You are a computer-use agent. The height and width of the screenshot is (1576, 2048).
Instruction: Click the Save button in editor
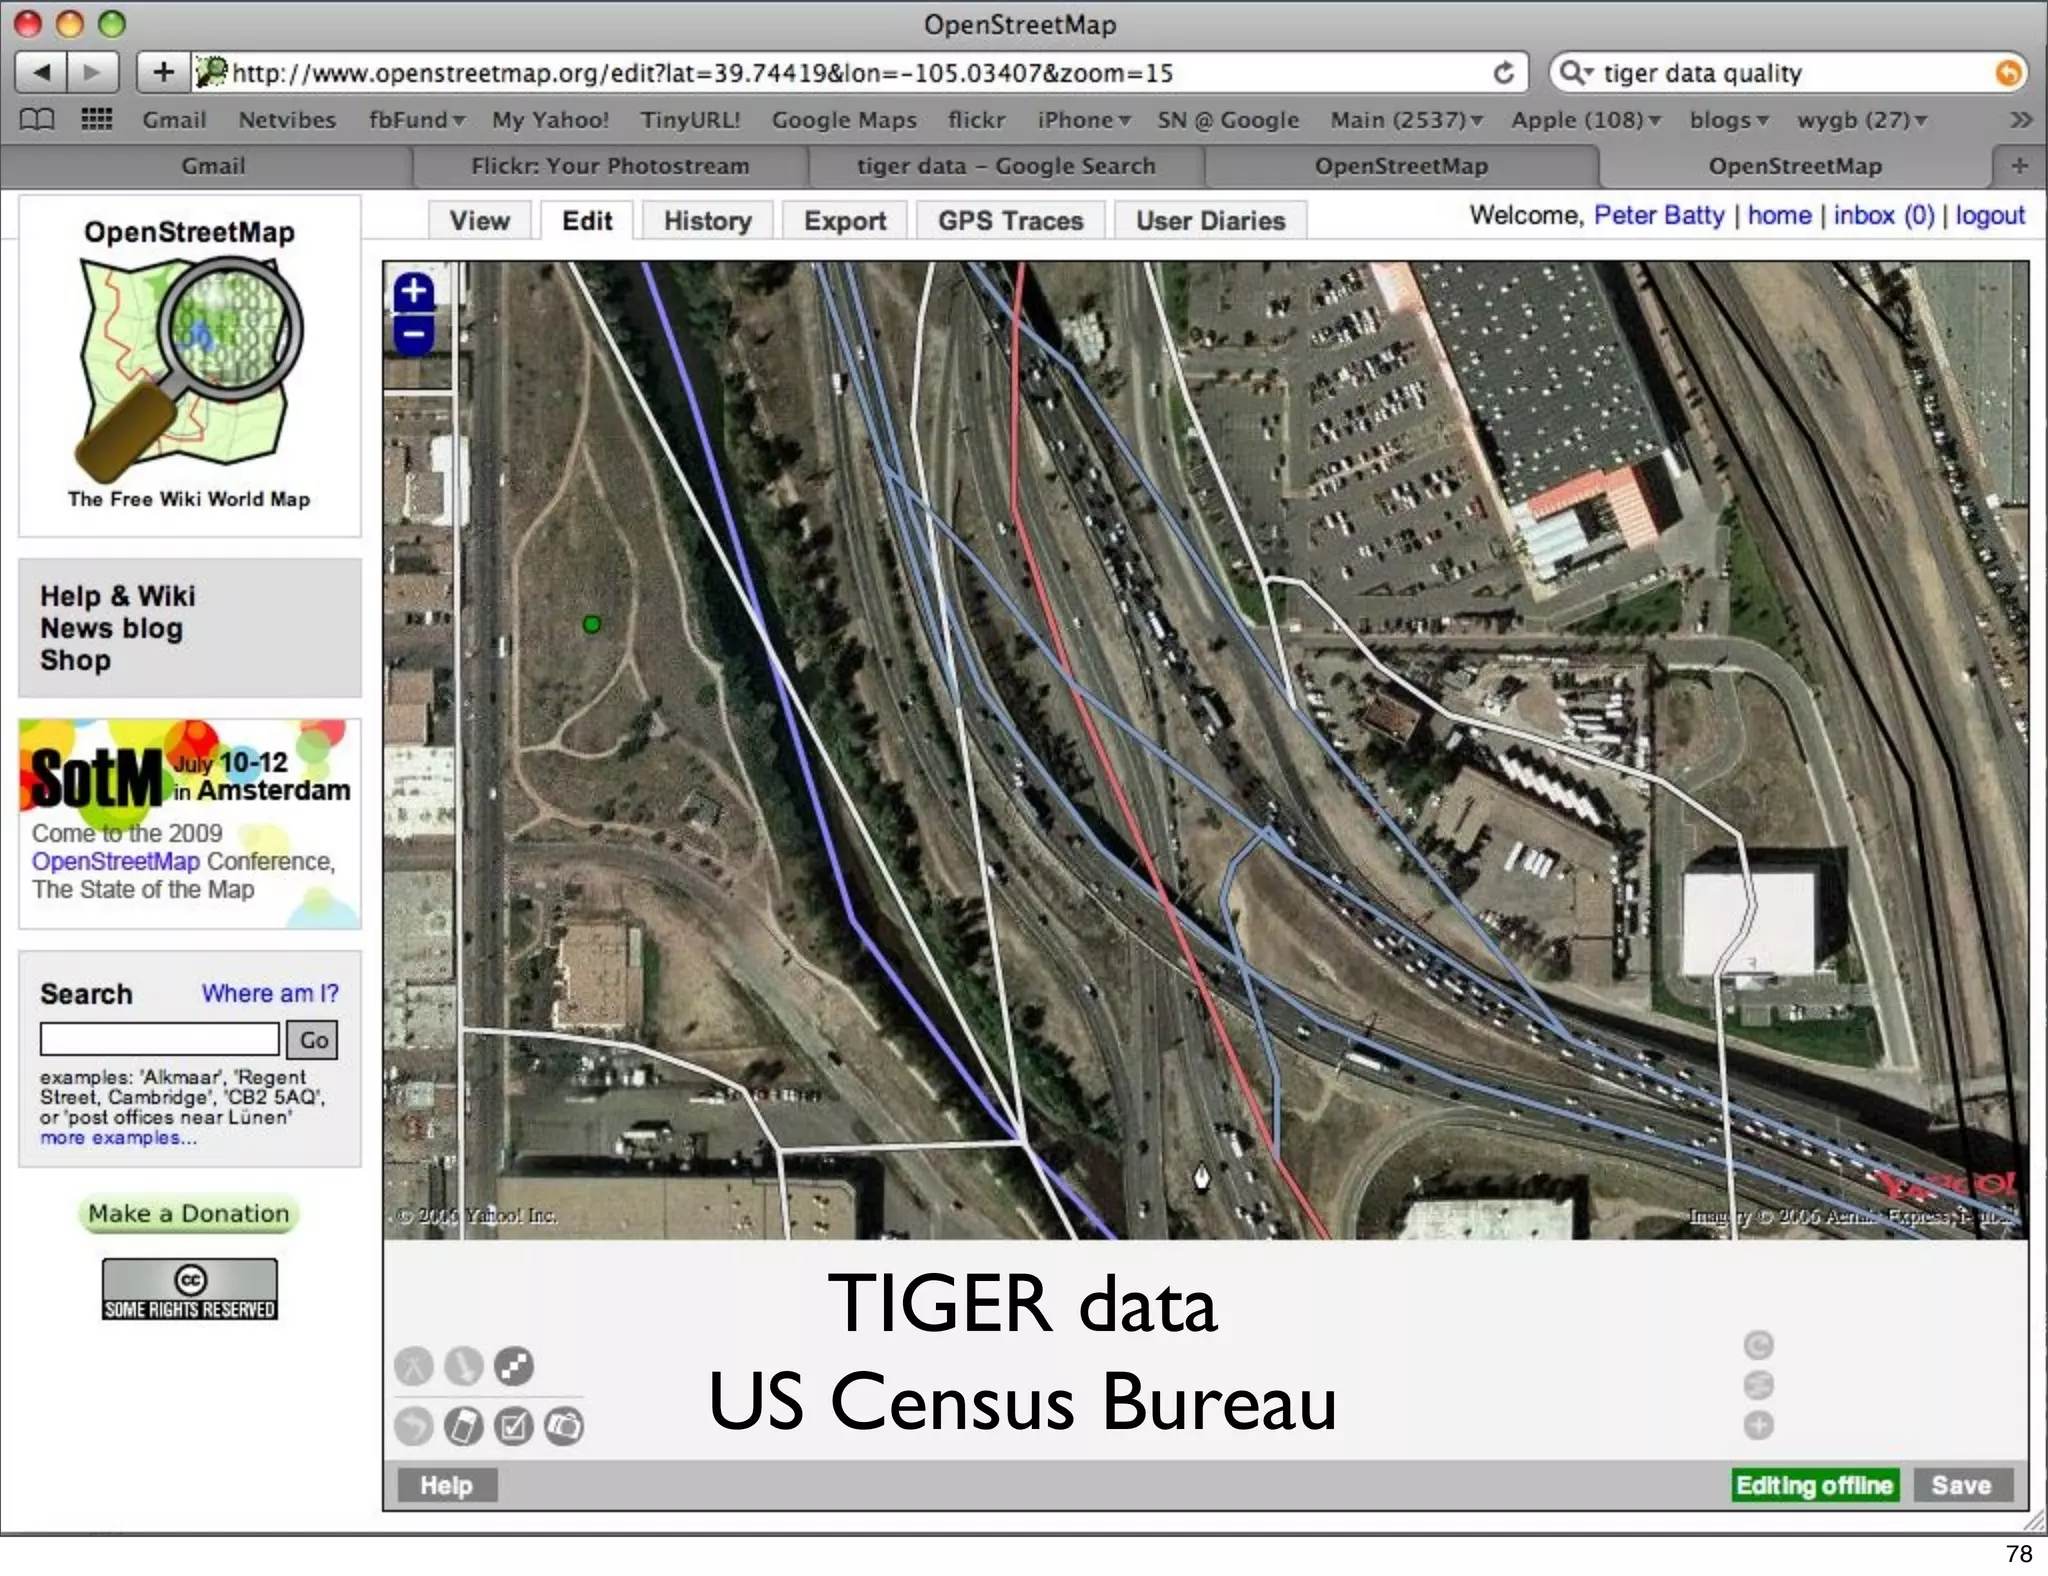click(x=1962, y=1485)
